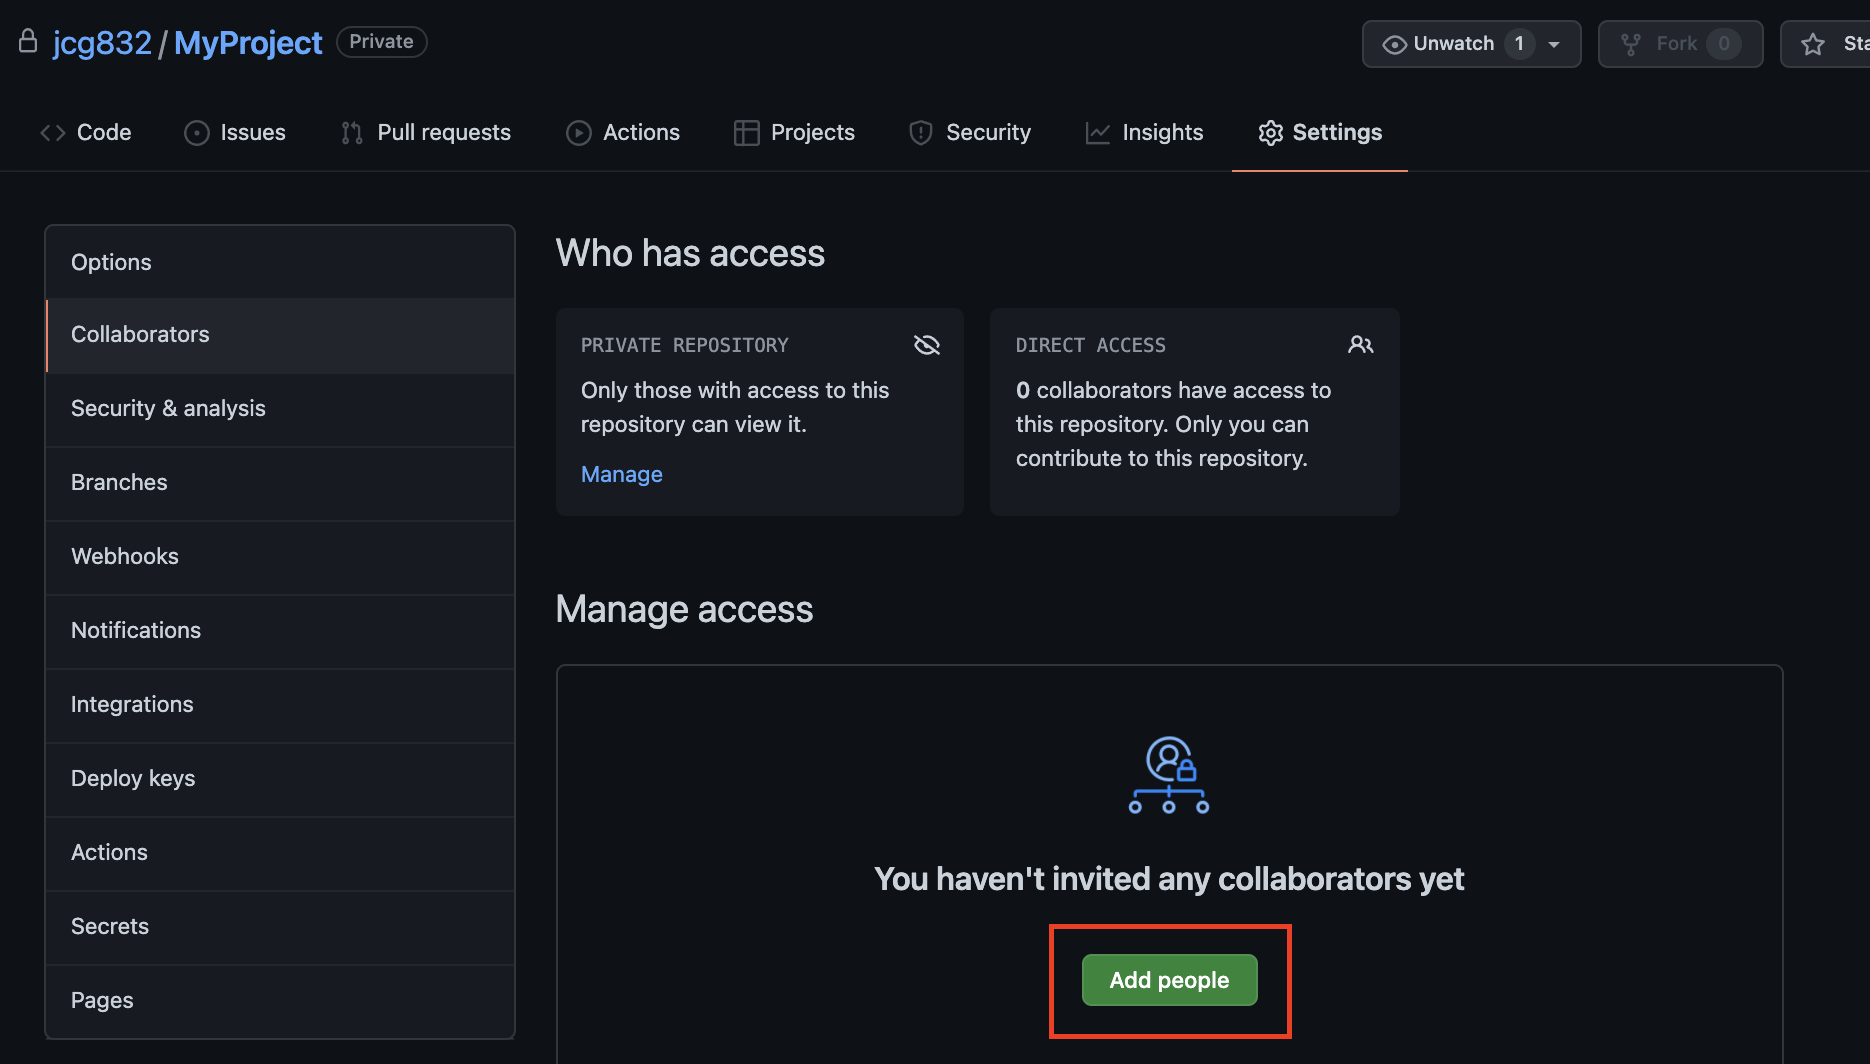Open the jcg832 user profile link
Viewport: 1870px width, 1064px height.
tap(102, 43)
